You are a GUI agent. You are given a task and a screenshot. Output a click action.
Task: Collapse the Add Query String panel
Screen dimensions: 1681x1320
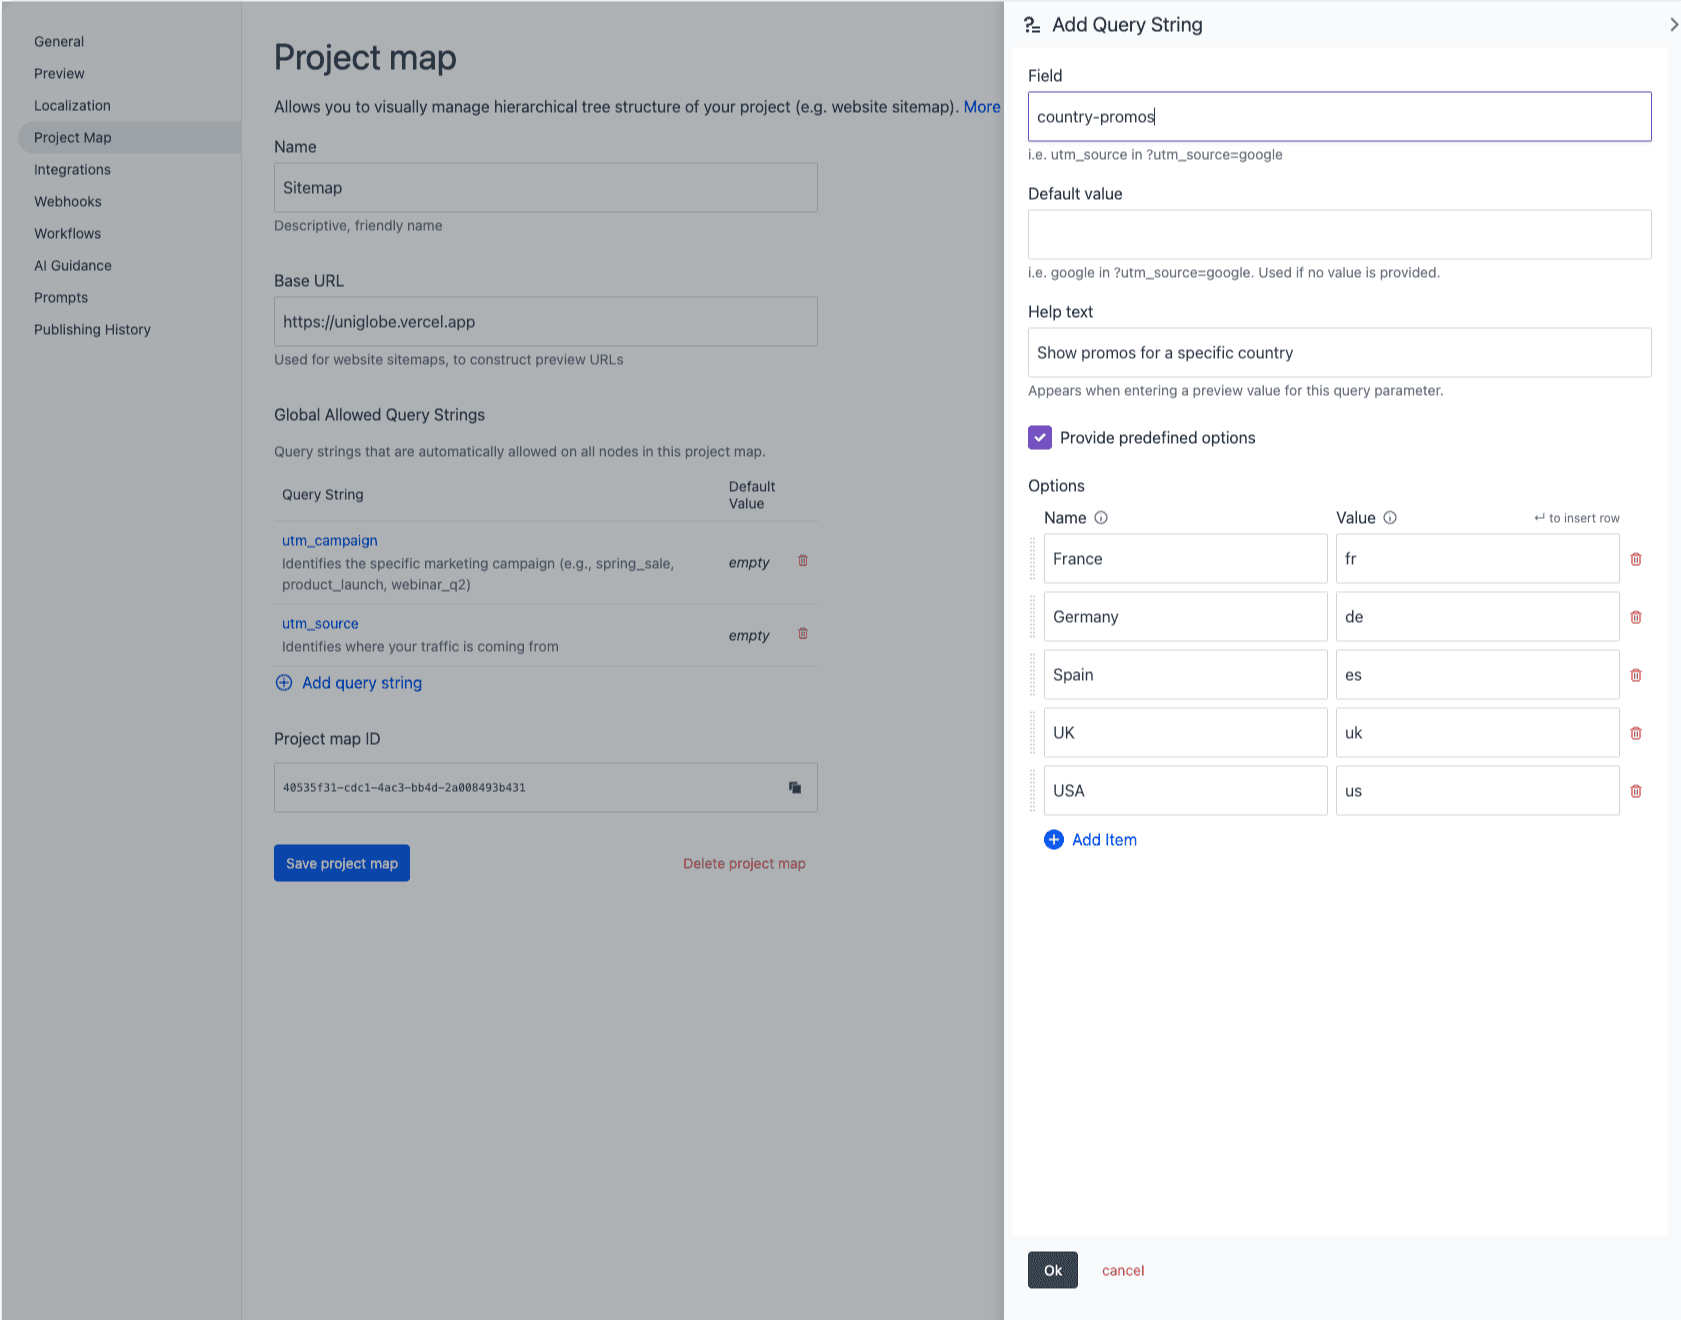pyautogui.click(x=1672, y=24)
